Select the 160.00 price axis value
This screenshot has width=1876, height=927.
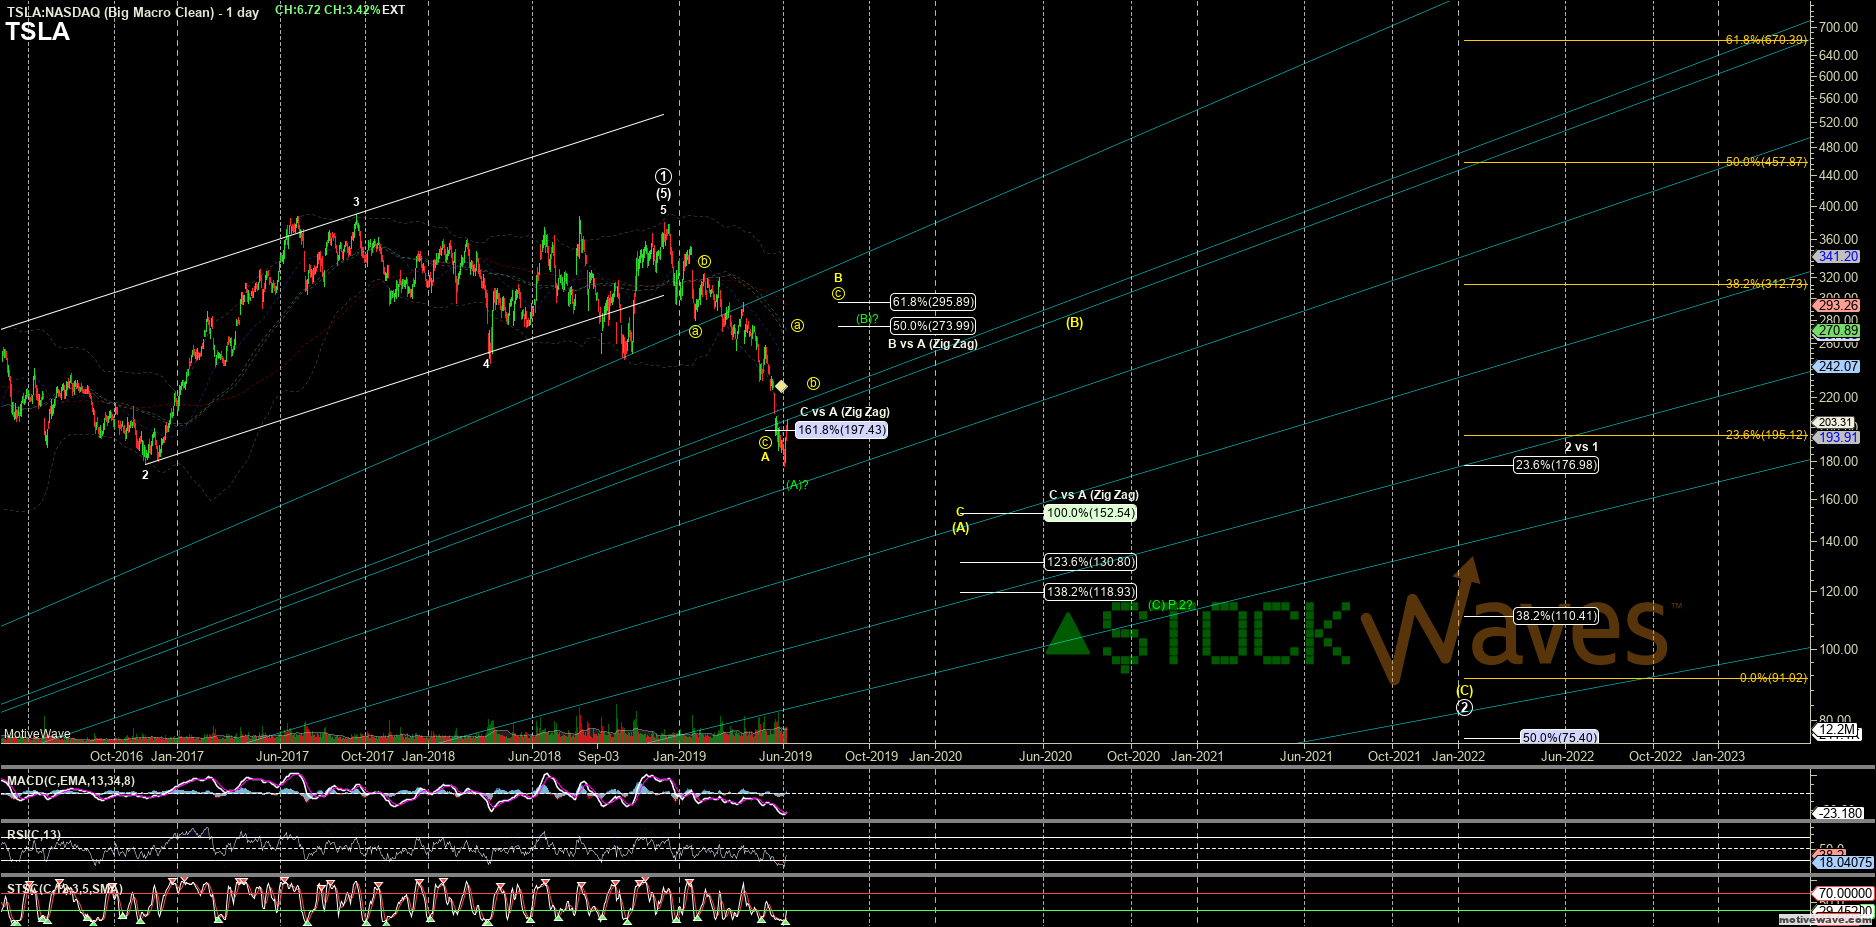click(x=1839, y=499)
